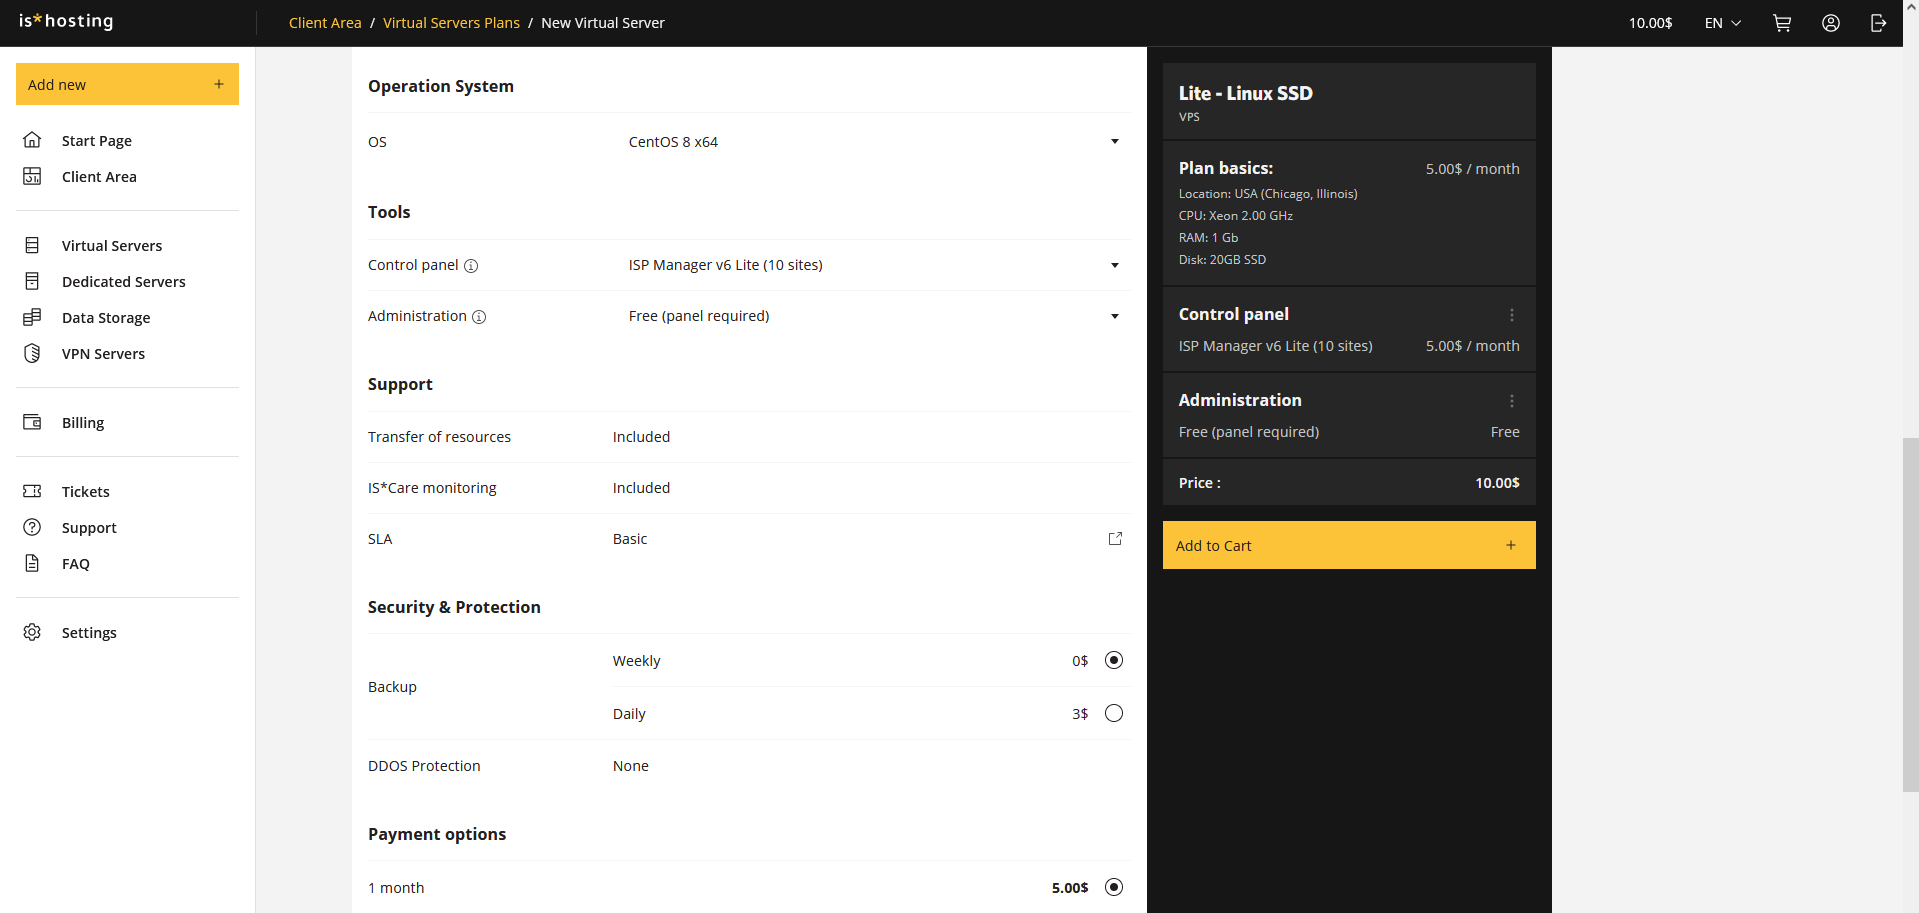Open the shopping cart icon
1919x913 pixels.
[1782, 22]
